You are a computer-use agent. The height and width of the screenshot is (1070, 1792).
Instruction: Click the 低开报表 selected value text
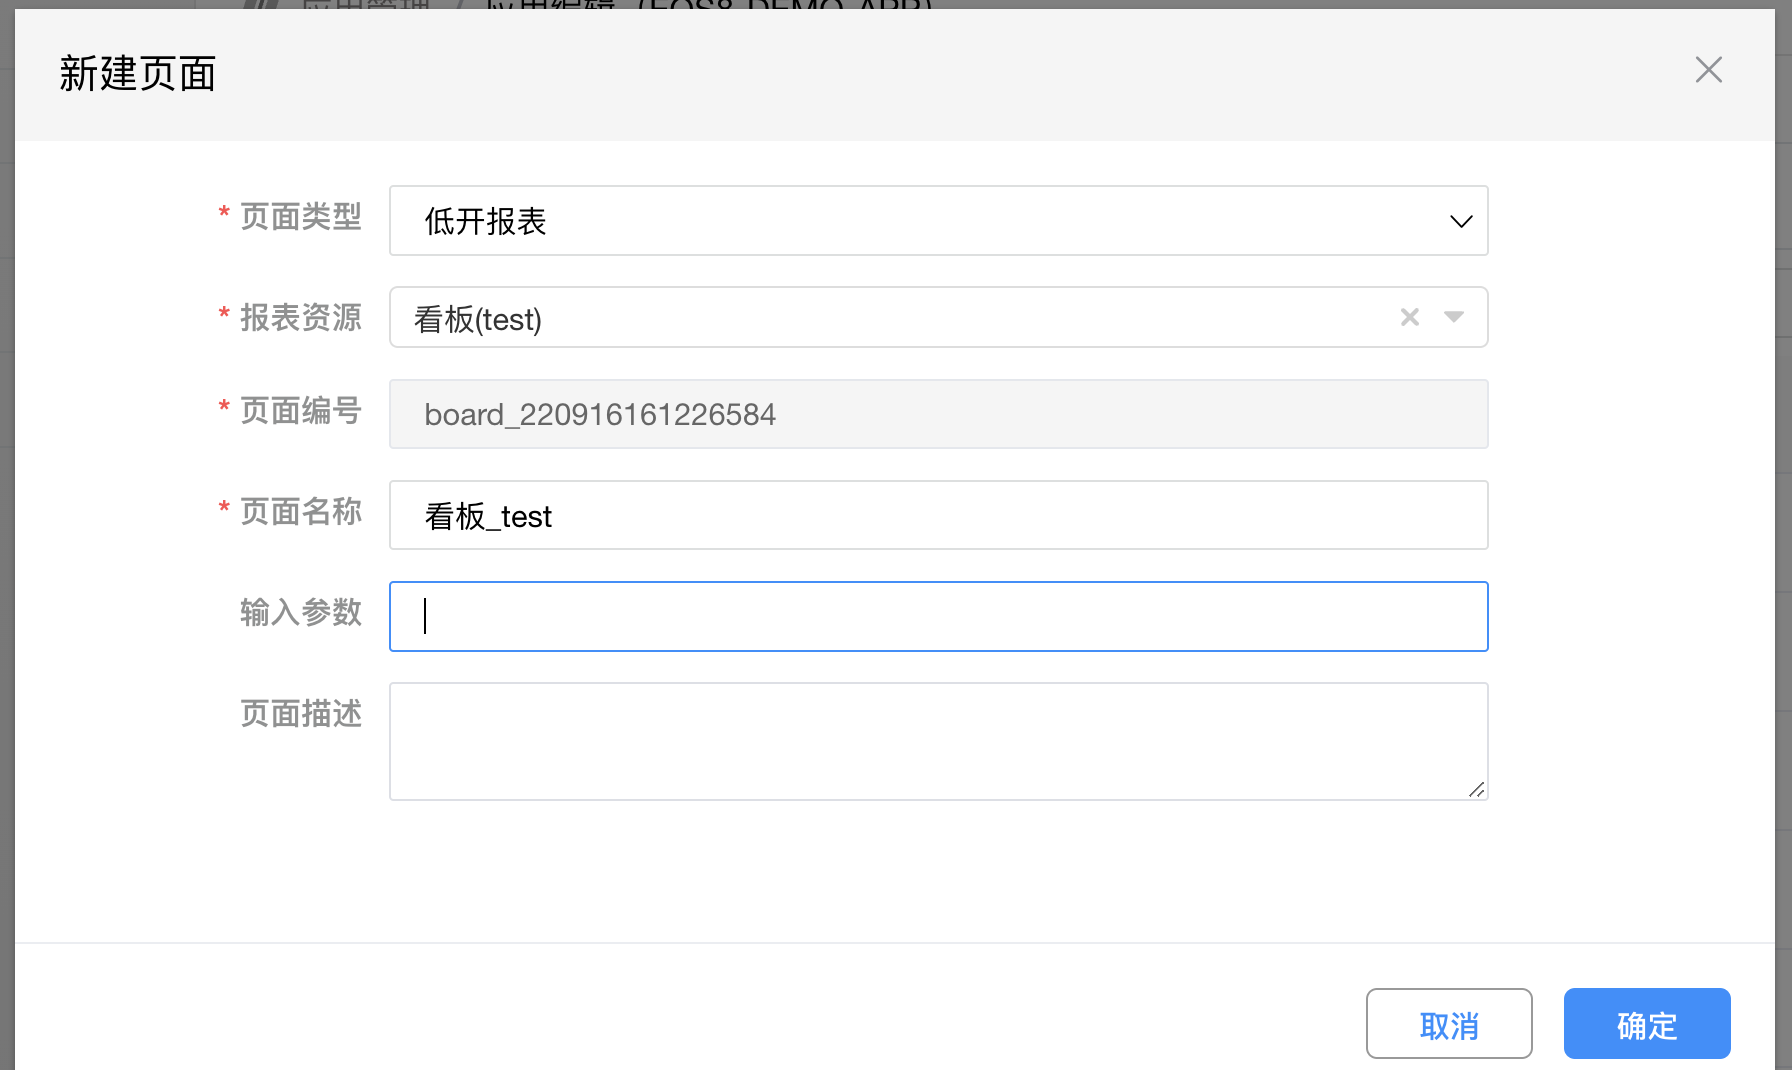[485, 221]
